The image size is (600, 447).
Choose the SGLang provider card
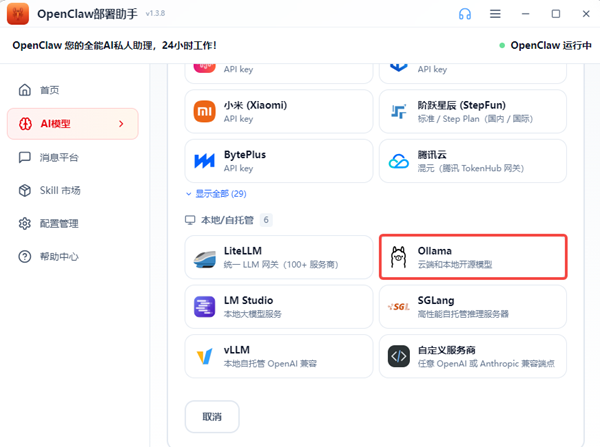(x=473, y=307)
